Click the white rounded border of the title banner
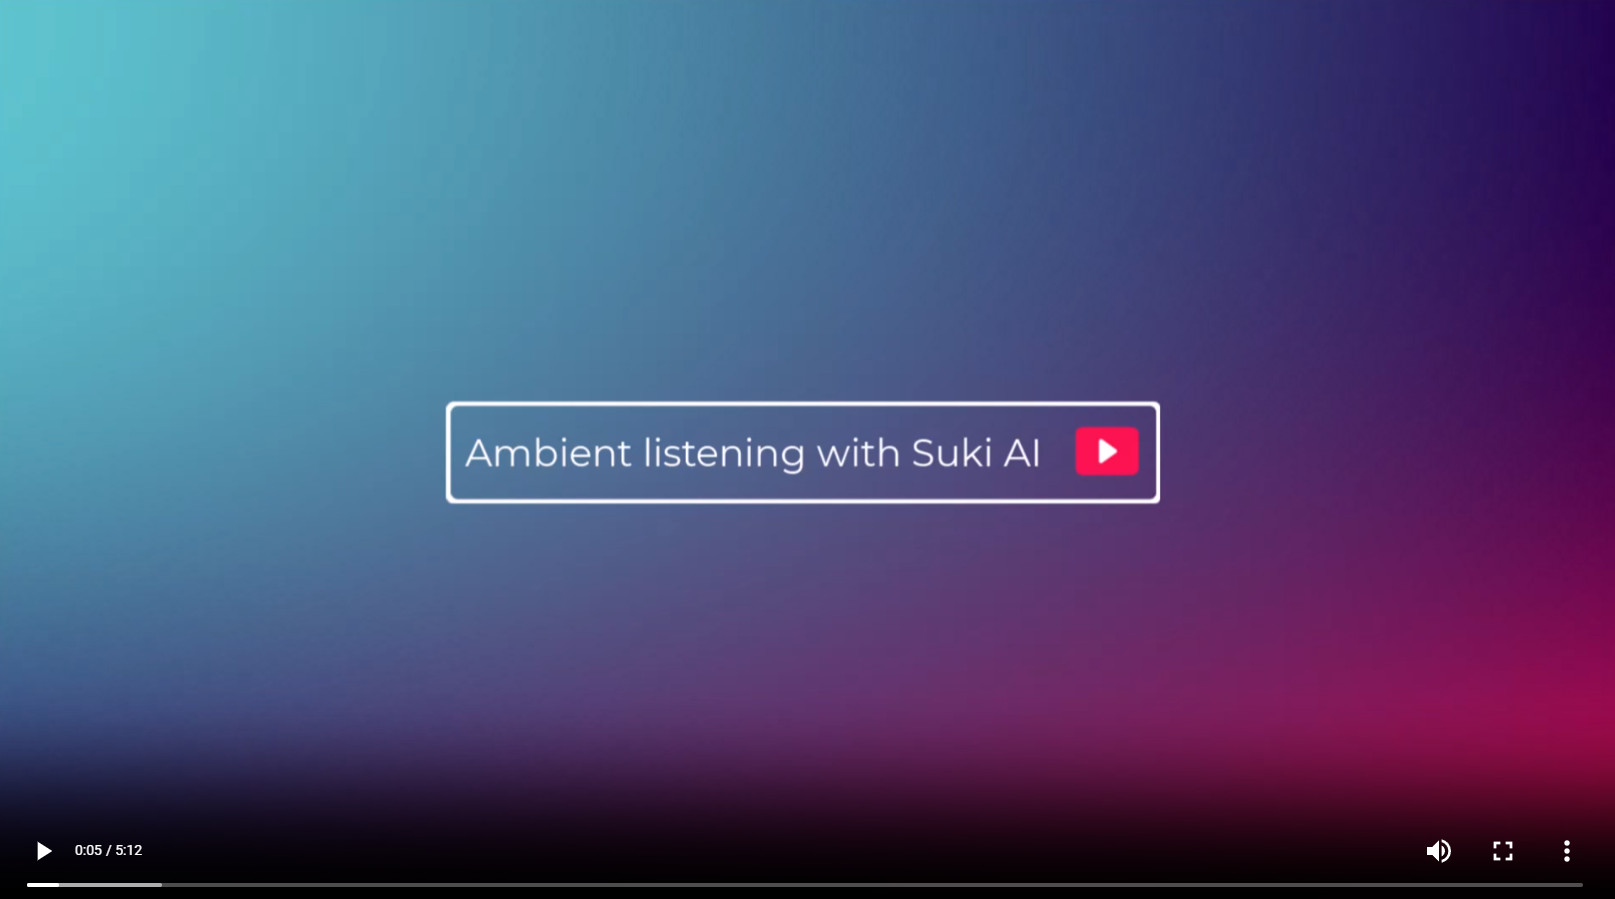Viewport: 1615px width, 899px height. point(803,404)
